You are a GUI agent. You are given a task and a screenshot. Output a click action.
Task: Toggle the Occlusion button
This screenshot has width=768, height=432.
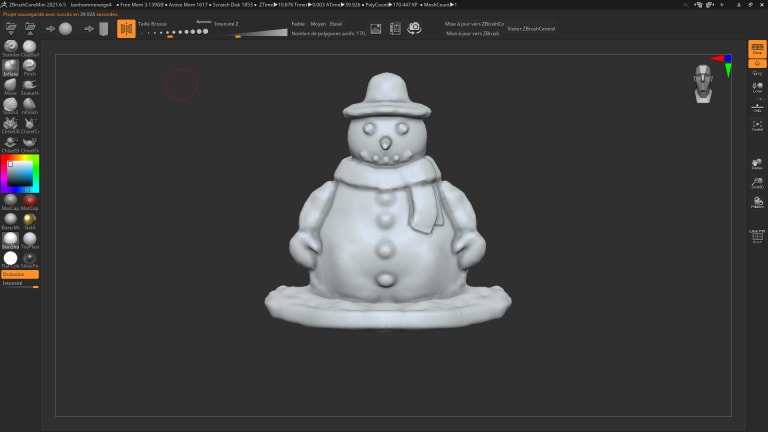click(20, 274)
